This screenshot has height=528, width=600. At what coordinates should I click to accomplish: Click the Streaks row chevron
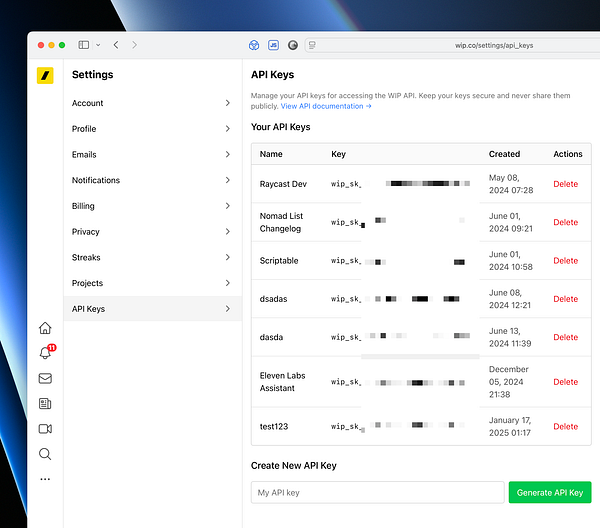click(228, 257)
